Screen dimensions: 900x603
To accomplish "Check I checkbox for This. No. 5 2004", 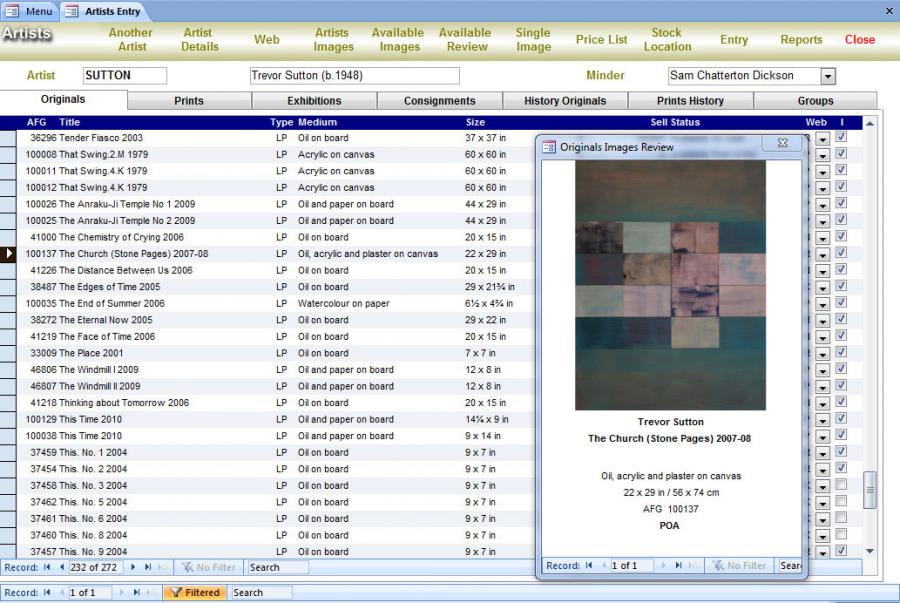I will (x=841, y=501).
